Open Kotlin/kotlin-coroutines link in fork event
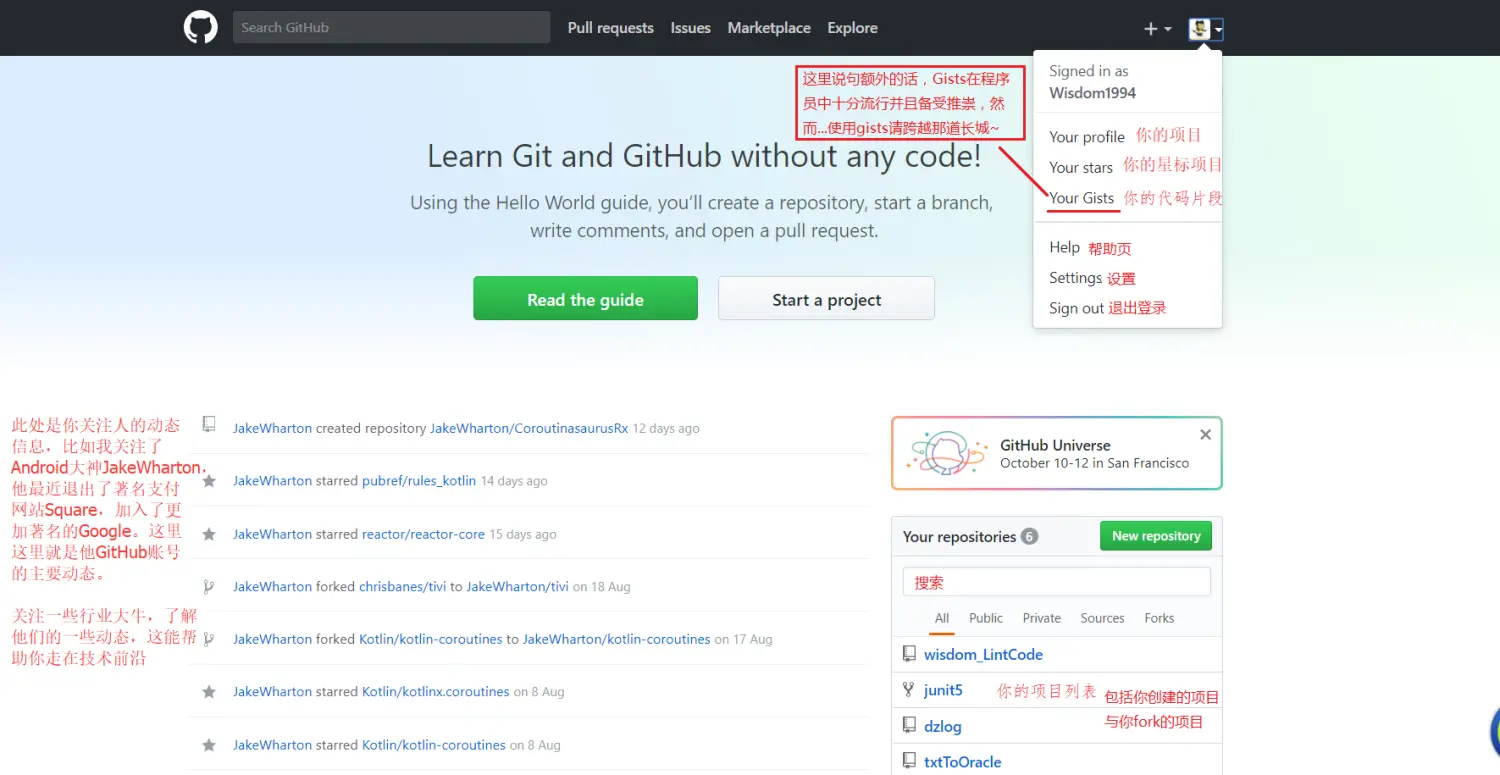Image resolution: width=1500 pixels, height=775 pixels. (430, 639)
